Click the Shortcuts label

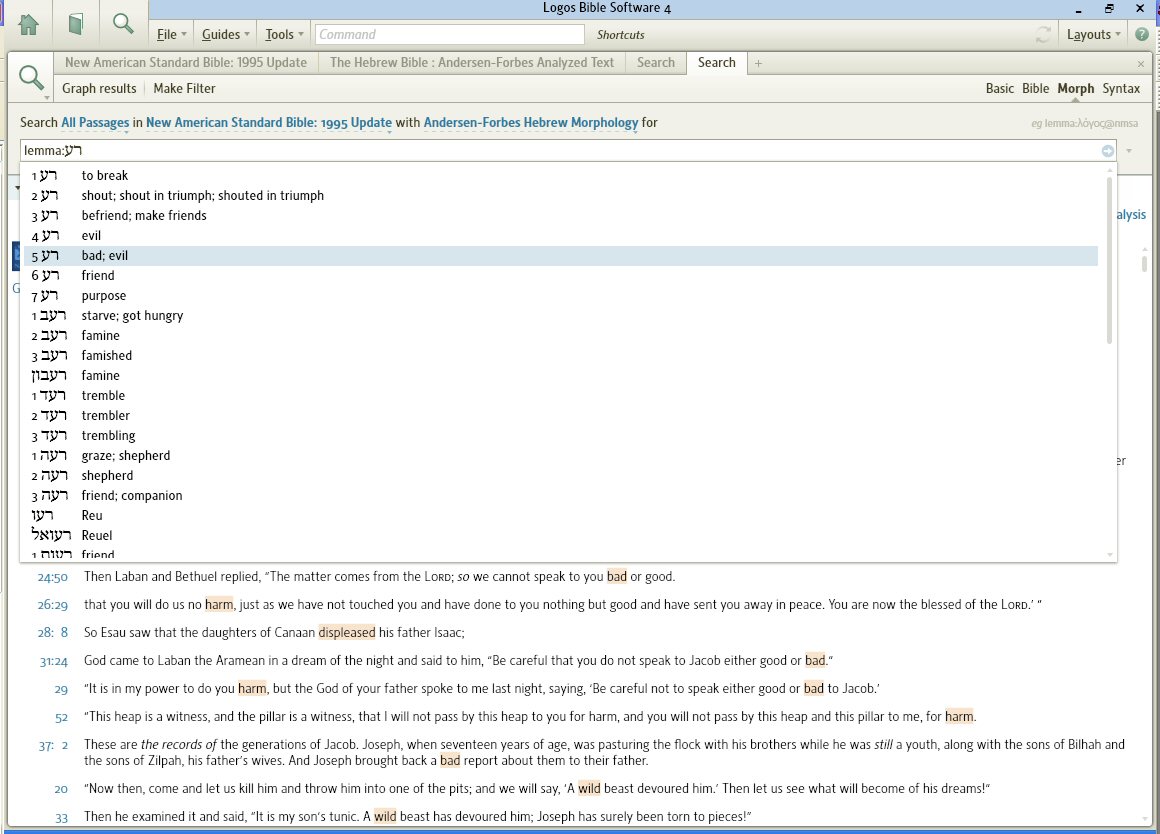point(620,35)
